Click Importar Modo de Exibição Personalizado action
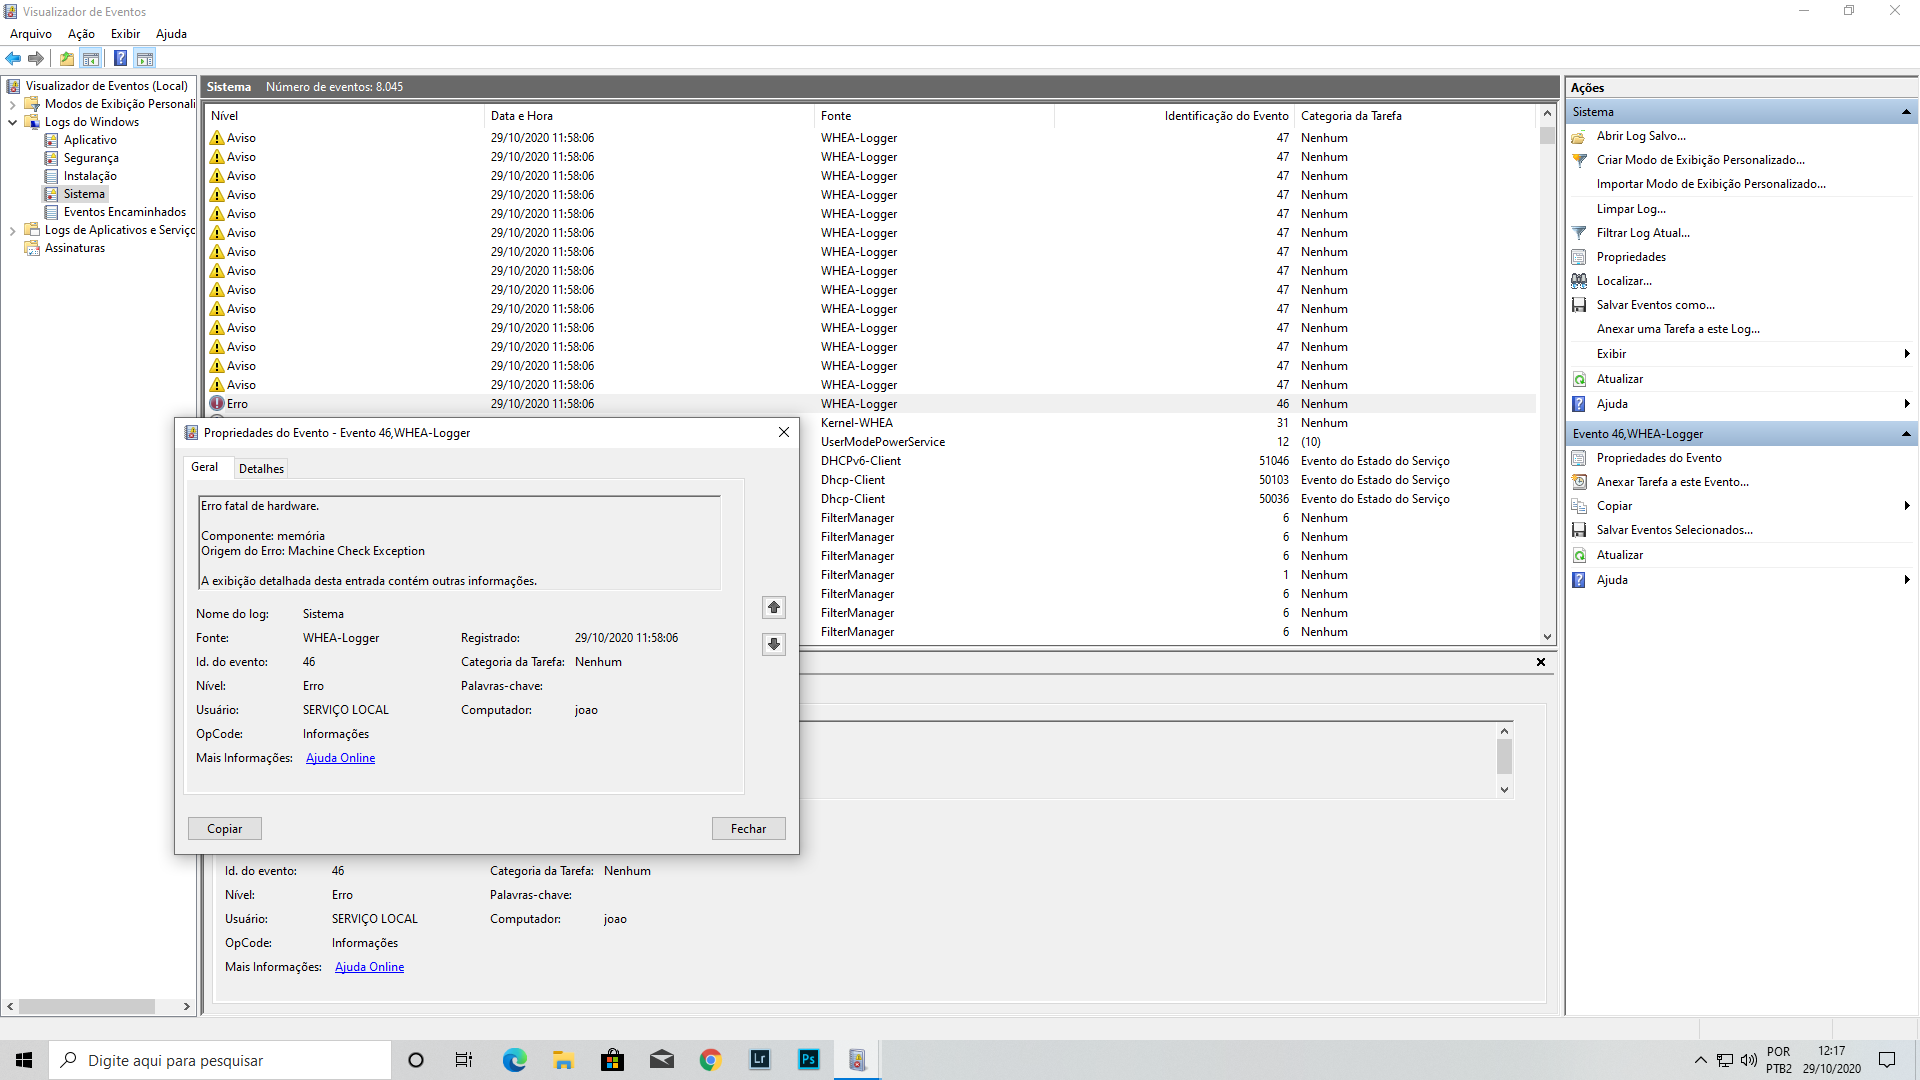Viewport: 1920px width, 1080px height. (x=1711, y=184)
